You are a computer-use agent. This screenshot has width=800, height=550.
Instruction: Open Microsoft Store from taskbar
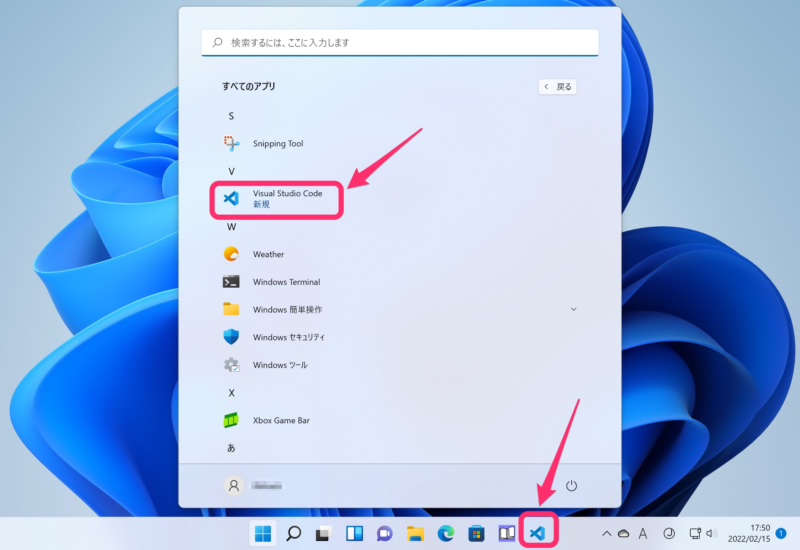pos(476,534)
